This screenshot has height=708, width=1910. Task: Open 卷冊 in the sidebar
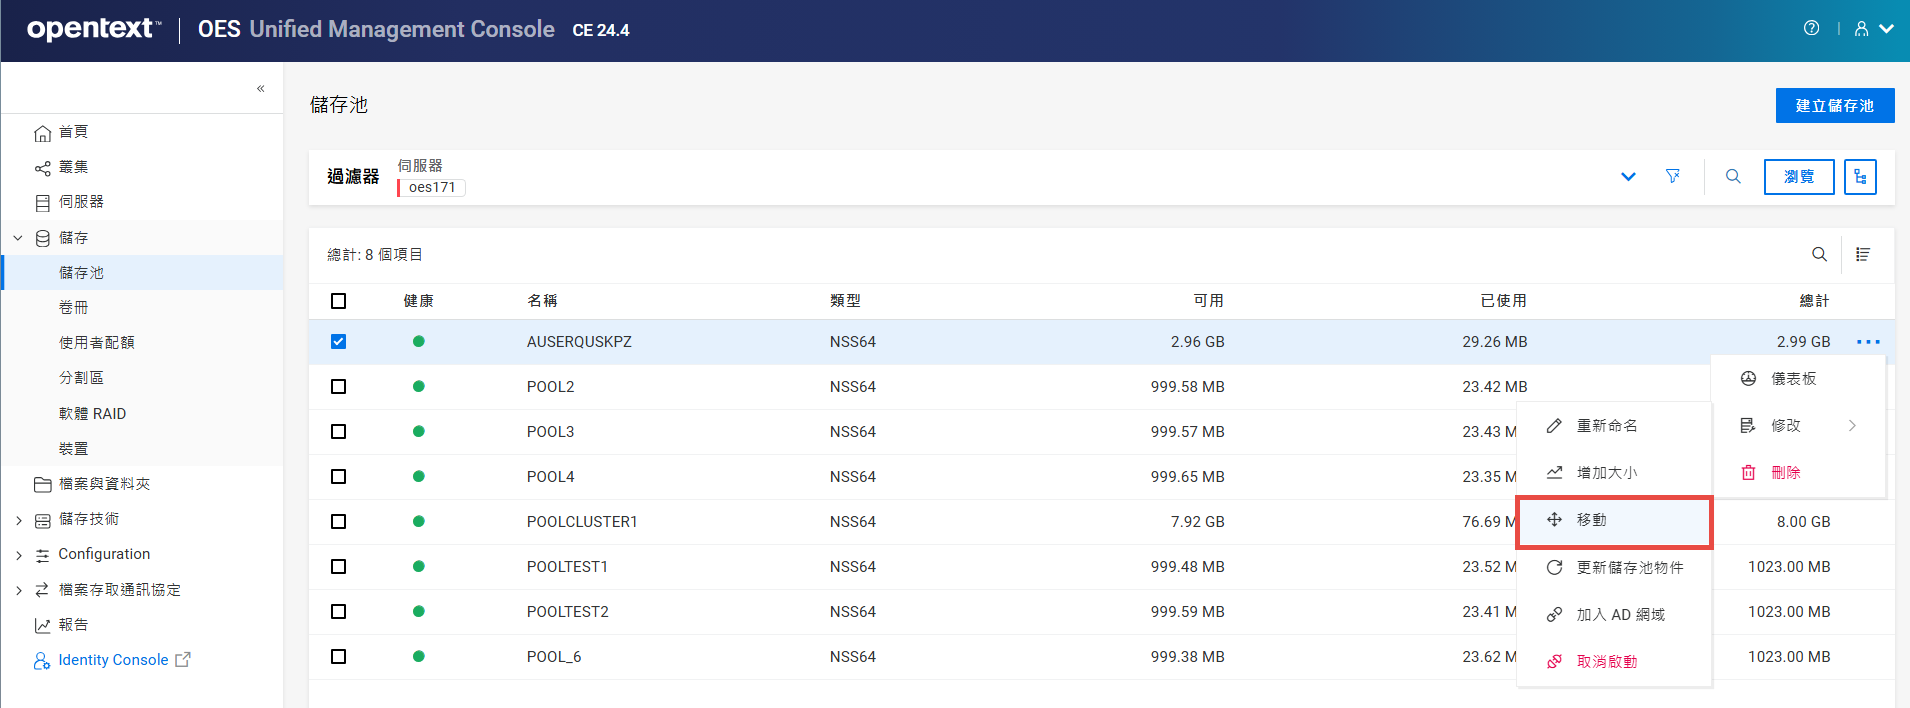(74, 308)
